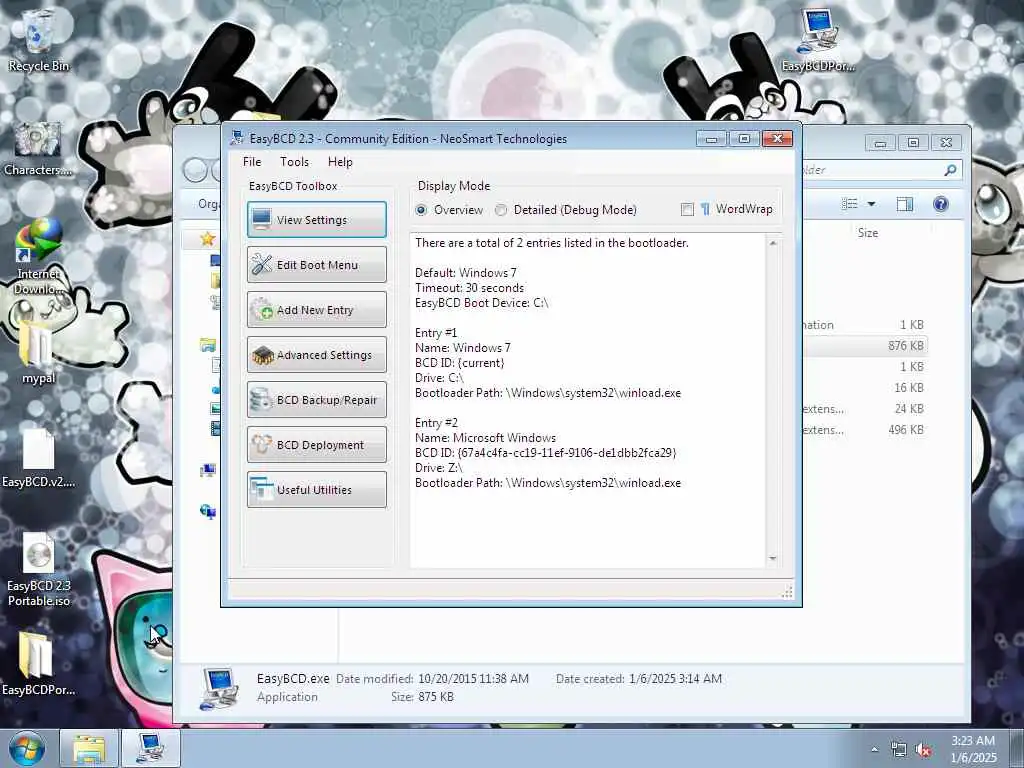Click the change view icon in Explorer
This screenshot has width=1024, height=768.
(850, 204)
